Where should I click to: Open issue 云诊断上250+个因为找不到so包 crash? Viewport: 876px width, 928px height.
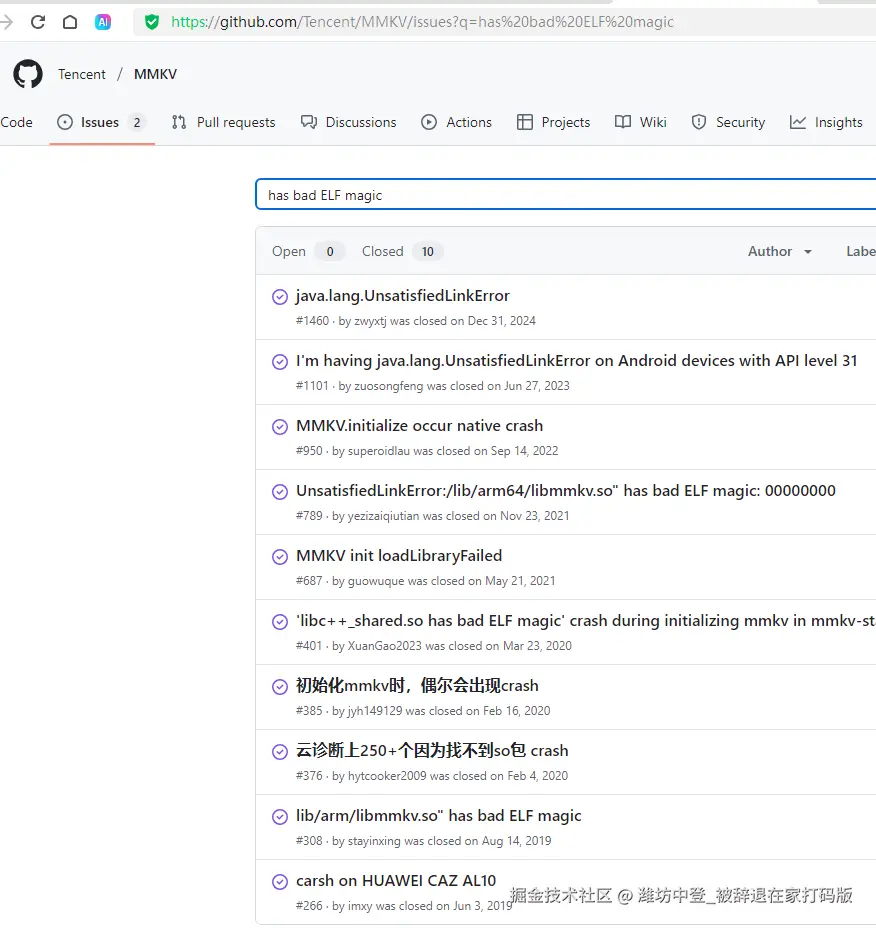[432, 751]
